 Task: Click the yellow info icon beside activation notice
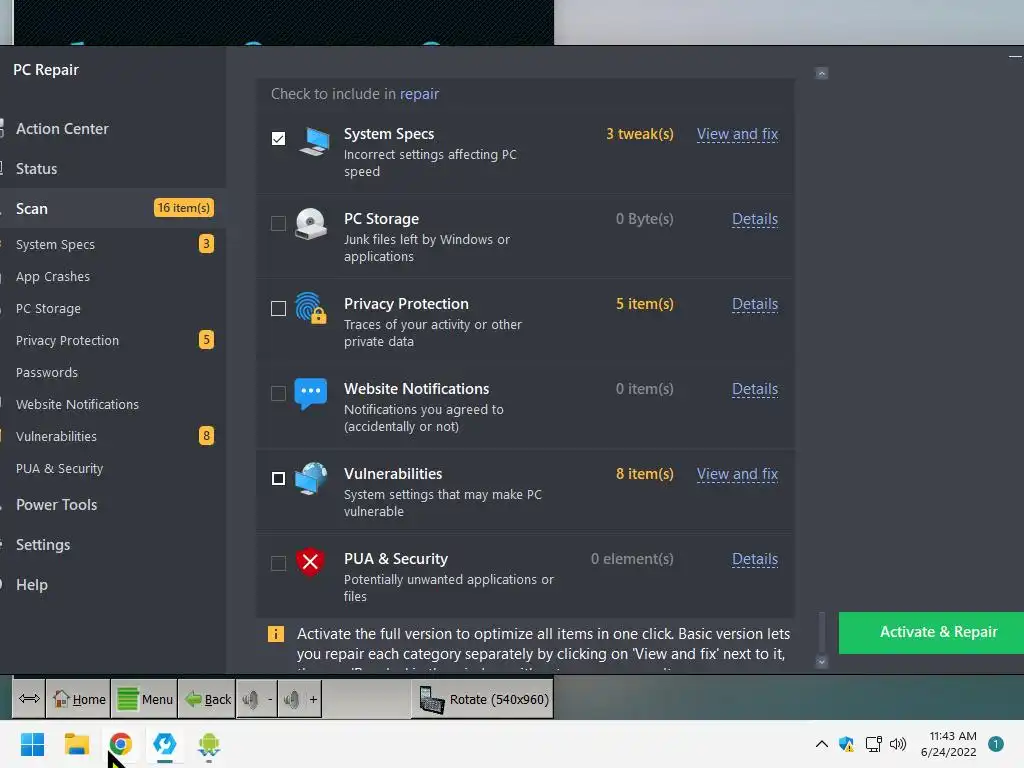pos(276,634)
